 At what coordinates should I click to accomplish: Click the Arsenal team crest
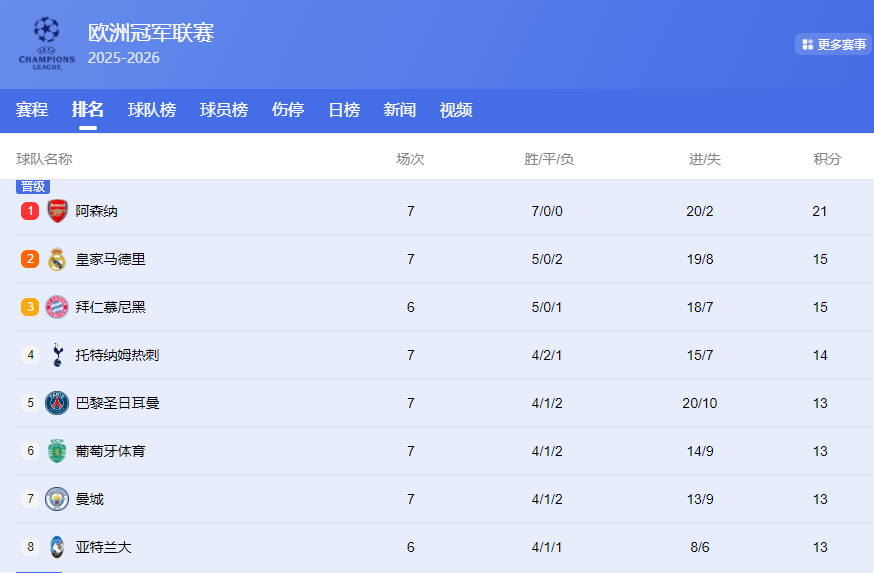coord(57,211)
